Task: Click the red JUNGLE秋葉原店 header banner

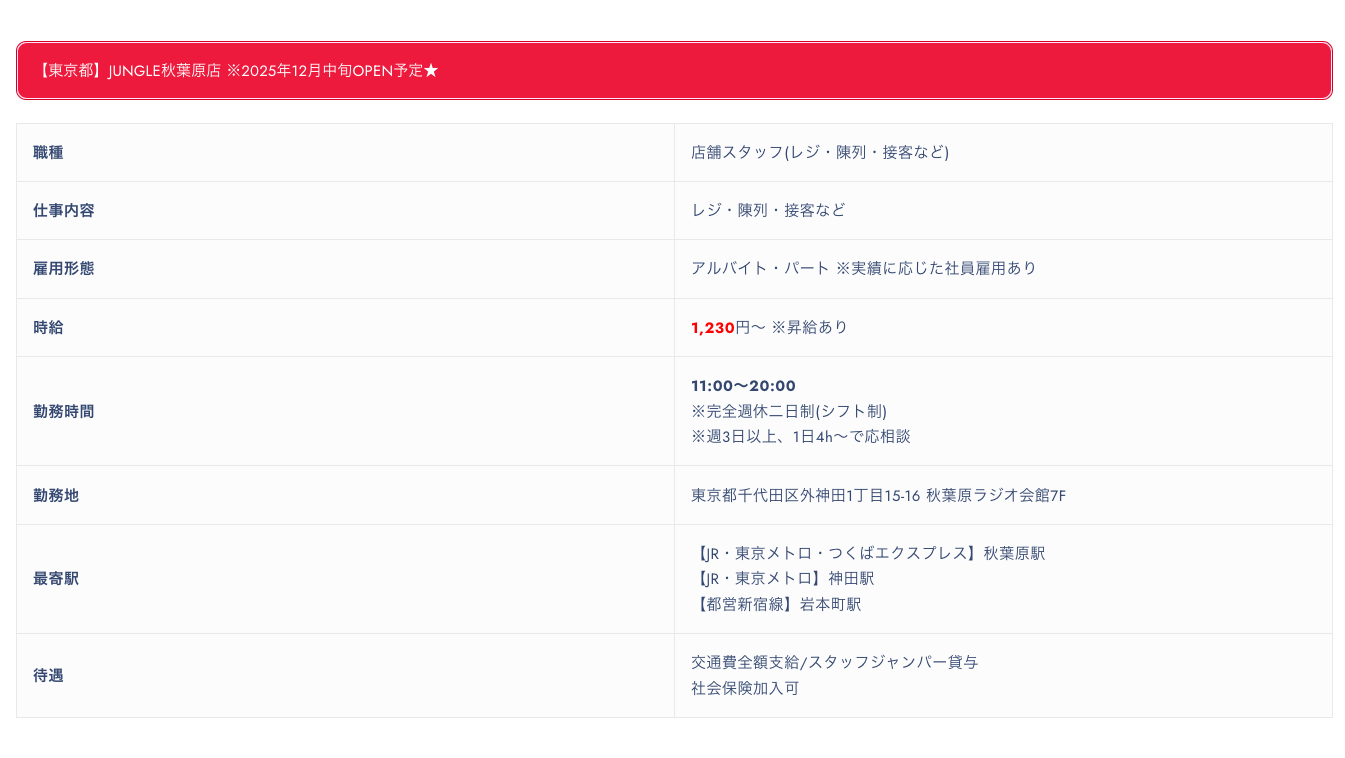Action: tap(673, 71)
